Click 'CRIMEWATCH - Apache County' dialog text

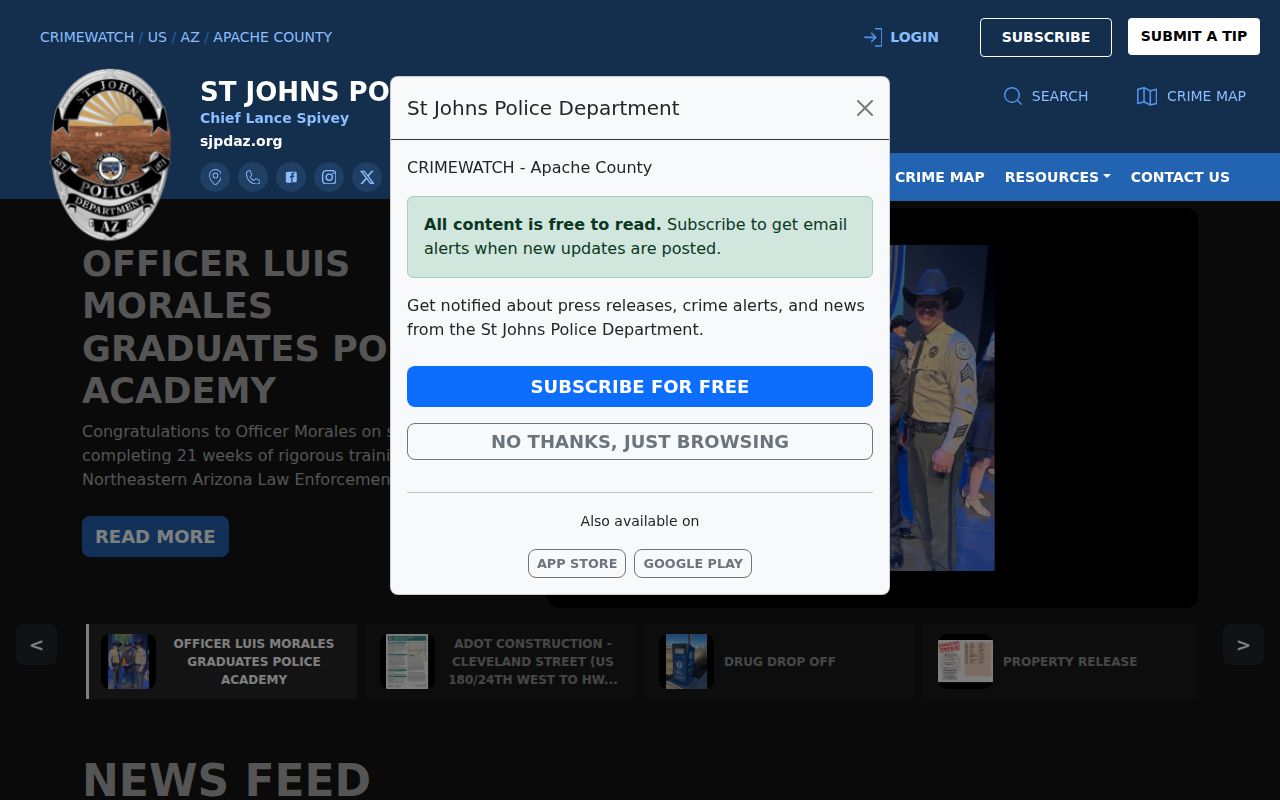(x=529, y=167)
